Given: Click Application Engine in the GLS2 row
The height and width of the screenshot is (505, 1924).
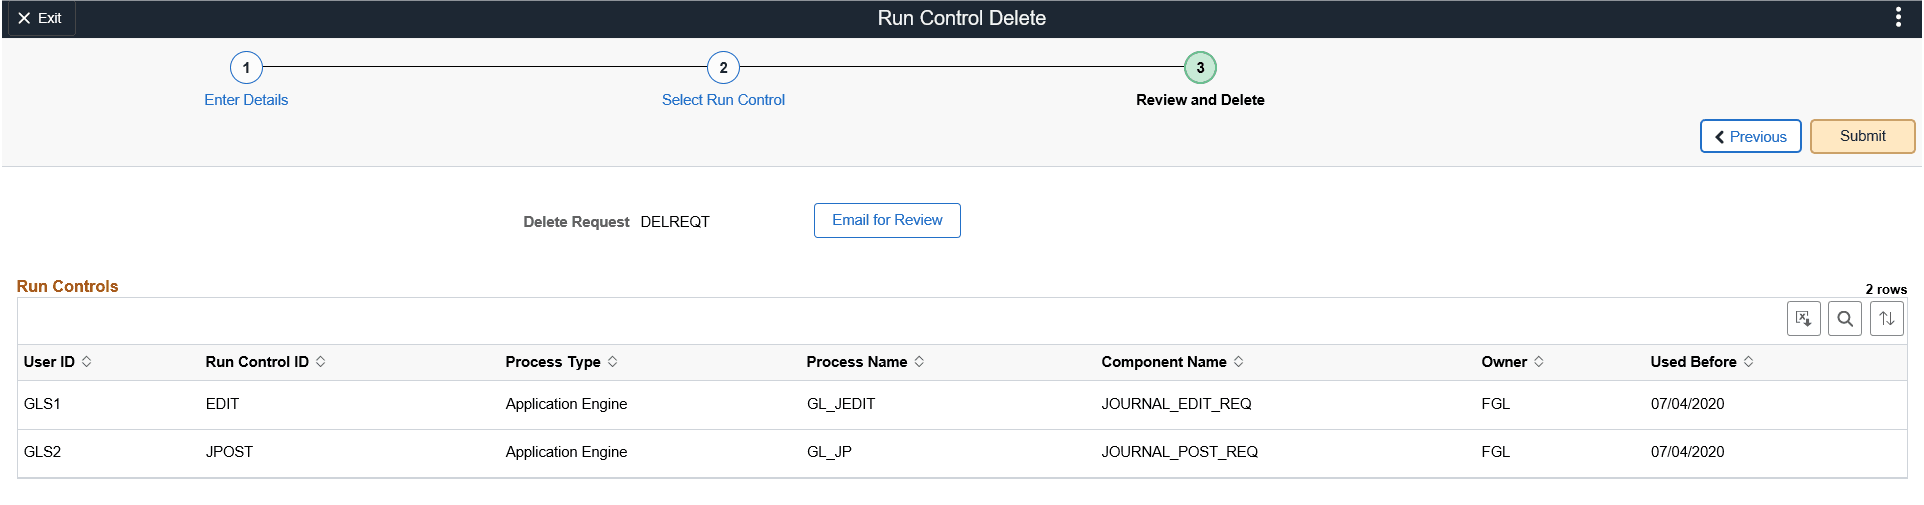Looking at the screenshot, I should click(566, 452).
